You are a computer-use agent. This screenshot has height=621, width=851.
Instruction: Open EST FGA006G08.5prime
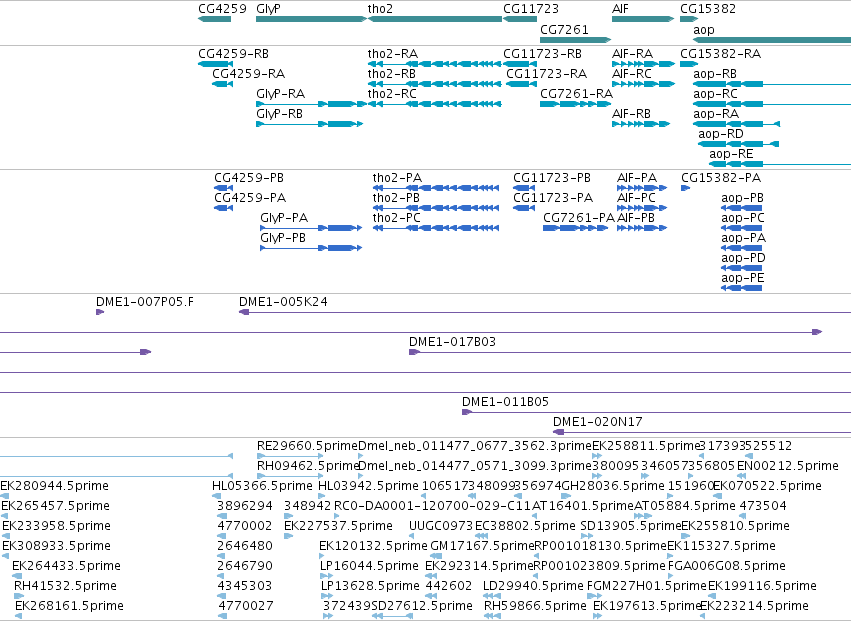point(727,567)
